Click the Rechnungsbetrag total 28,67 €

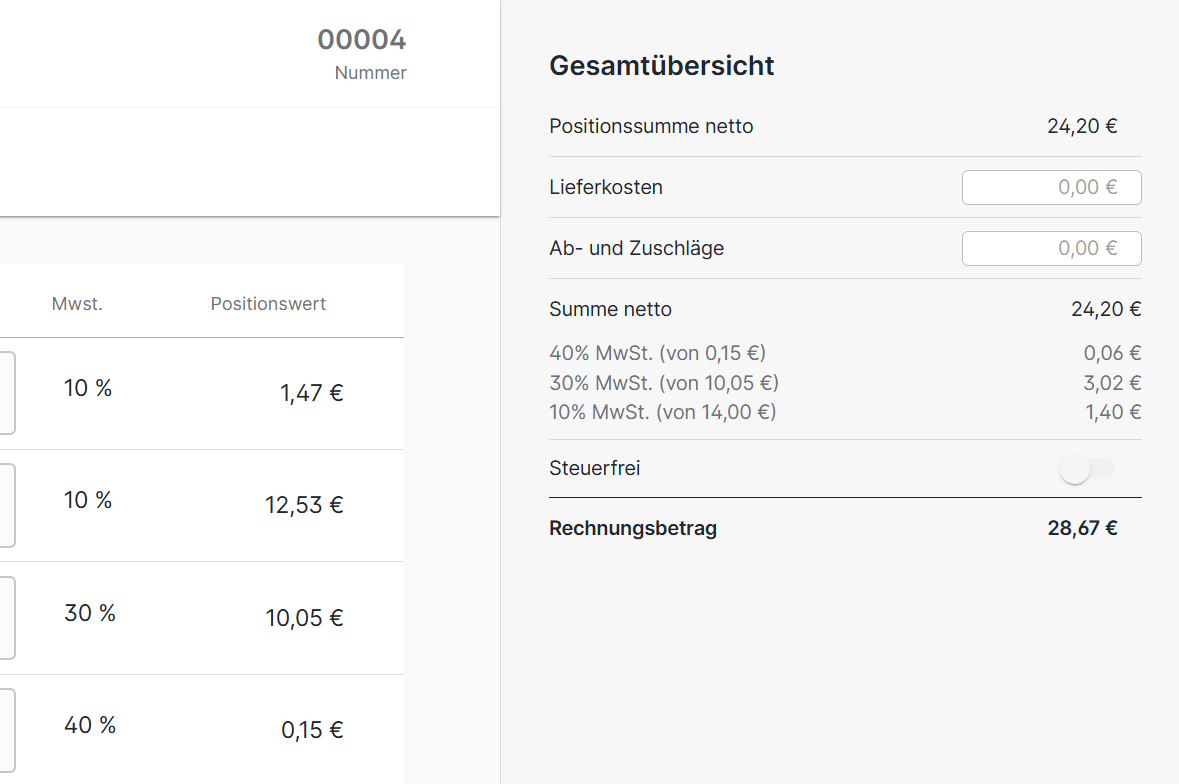1082,528
